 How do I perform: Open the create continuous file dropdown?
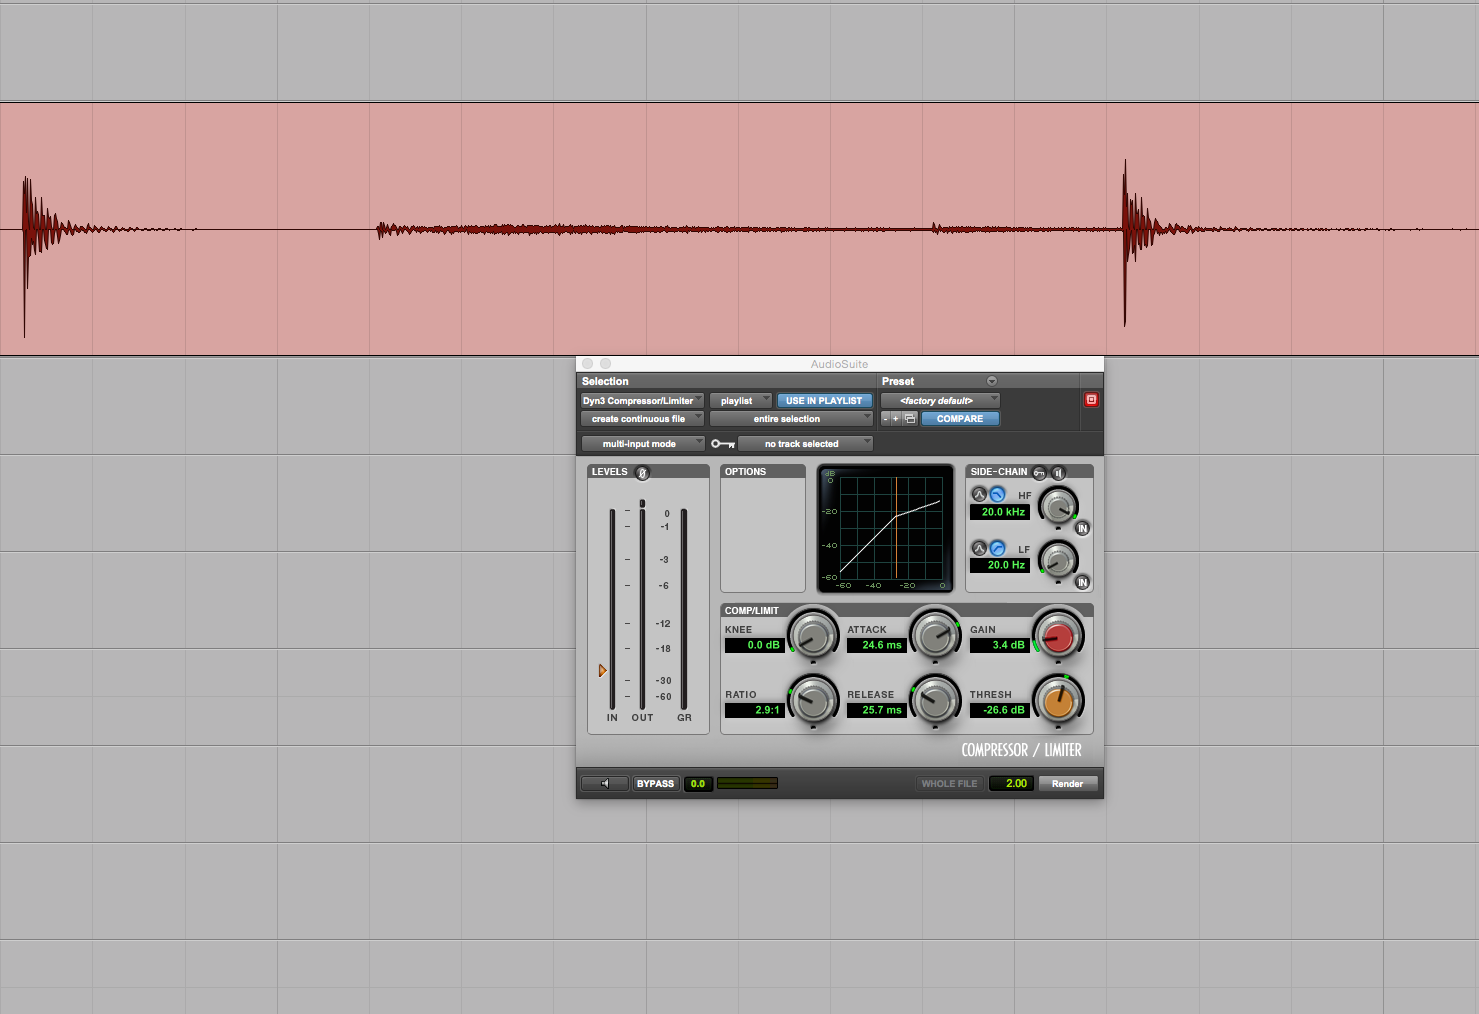(642, 419)
